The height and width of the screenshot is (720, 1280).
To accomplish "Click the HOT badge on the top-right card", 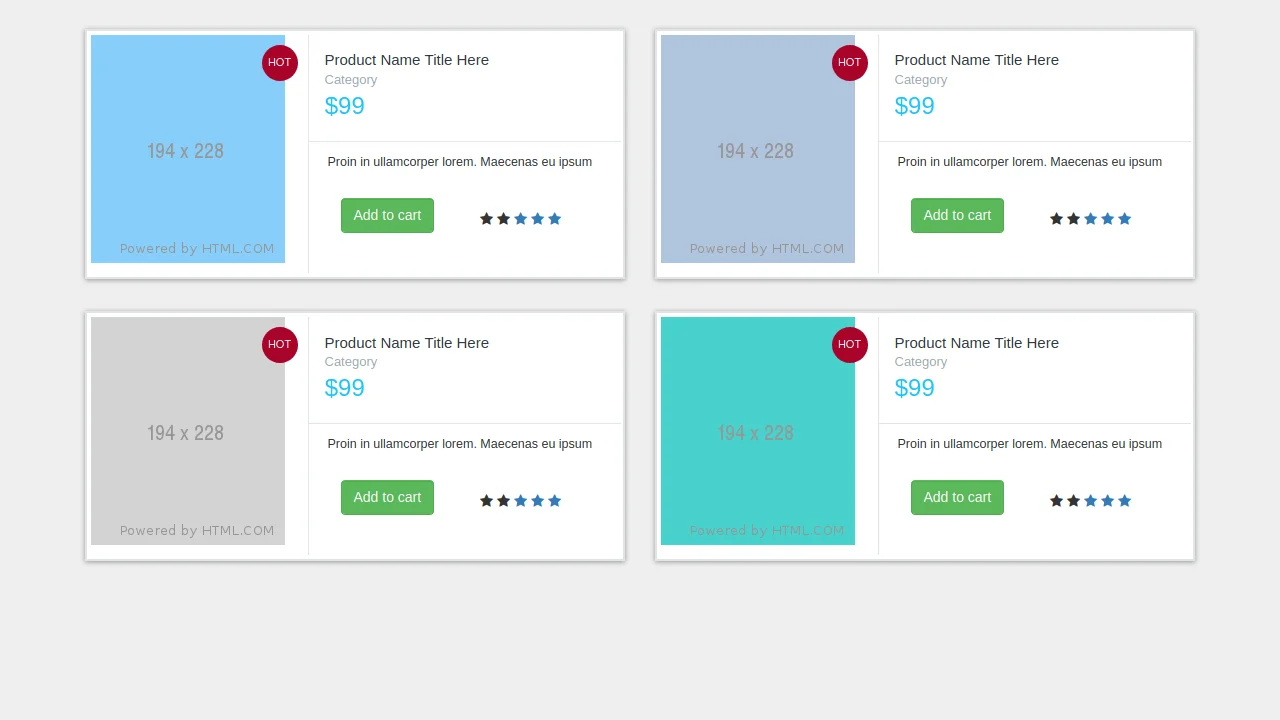I will 849,63.
